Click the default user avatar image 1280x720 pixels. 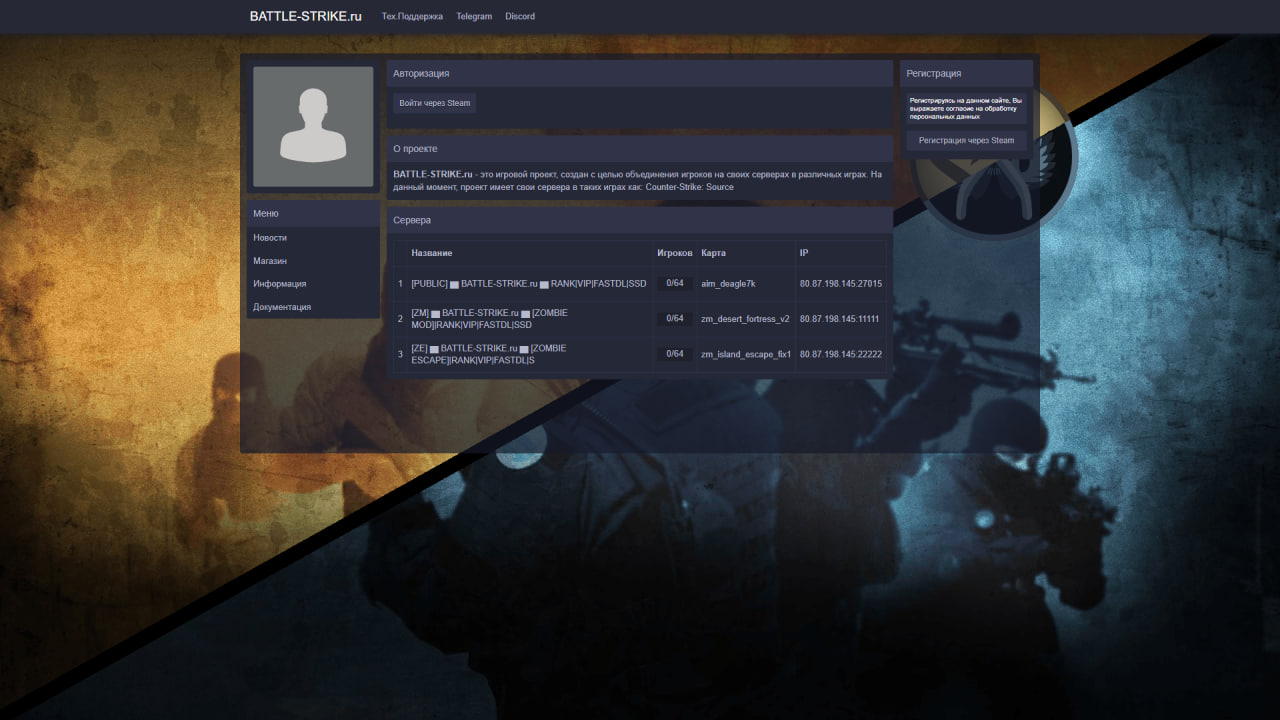point(313,127)
